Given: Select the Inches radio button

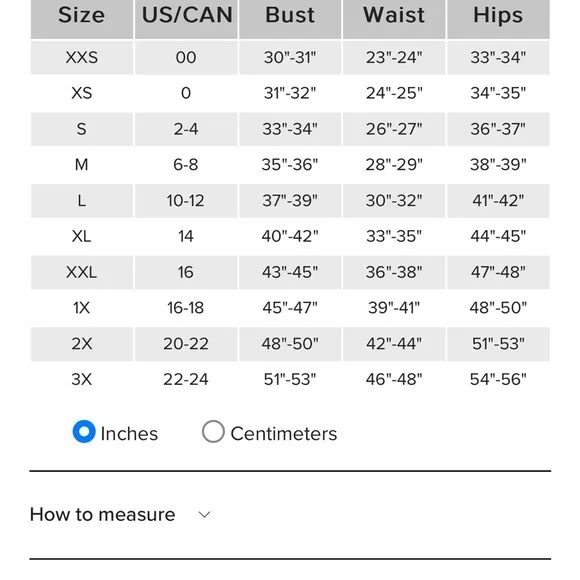Looking at the screenshot, I should [x=84, y=431].
